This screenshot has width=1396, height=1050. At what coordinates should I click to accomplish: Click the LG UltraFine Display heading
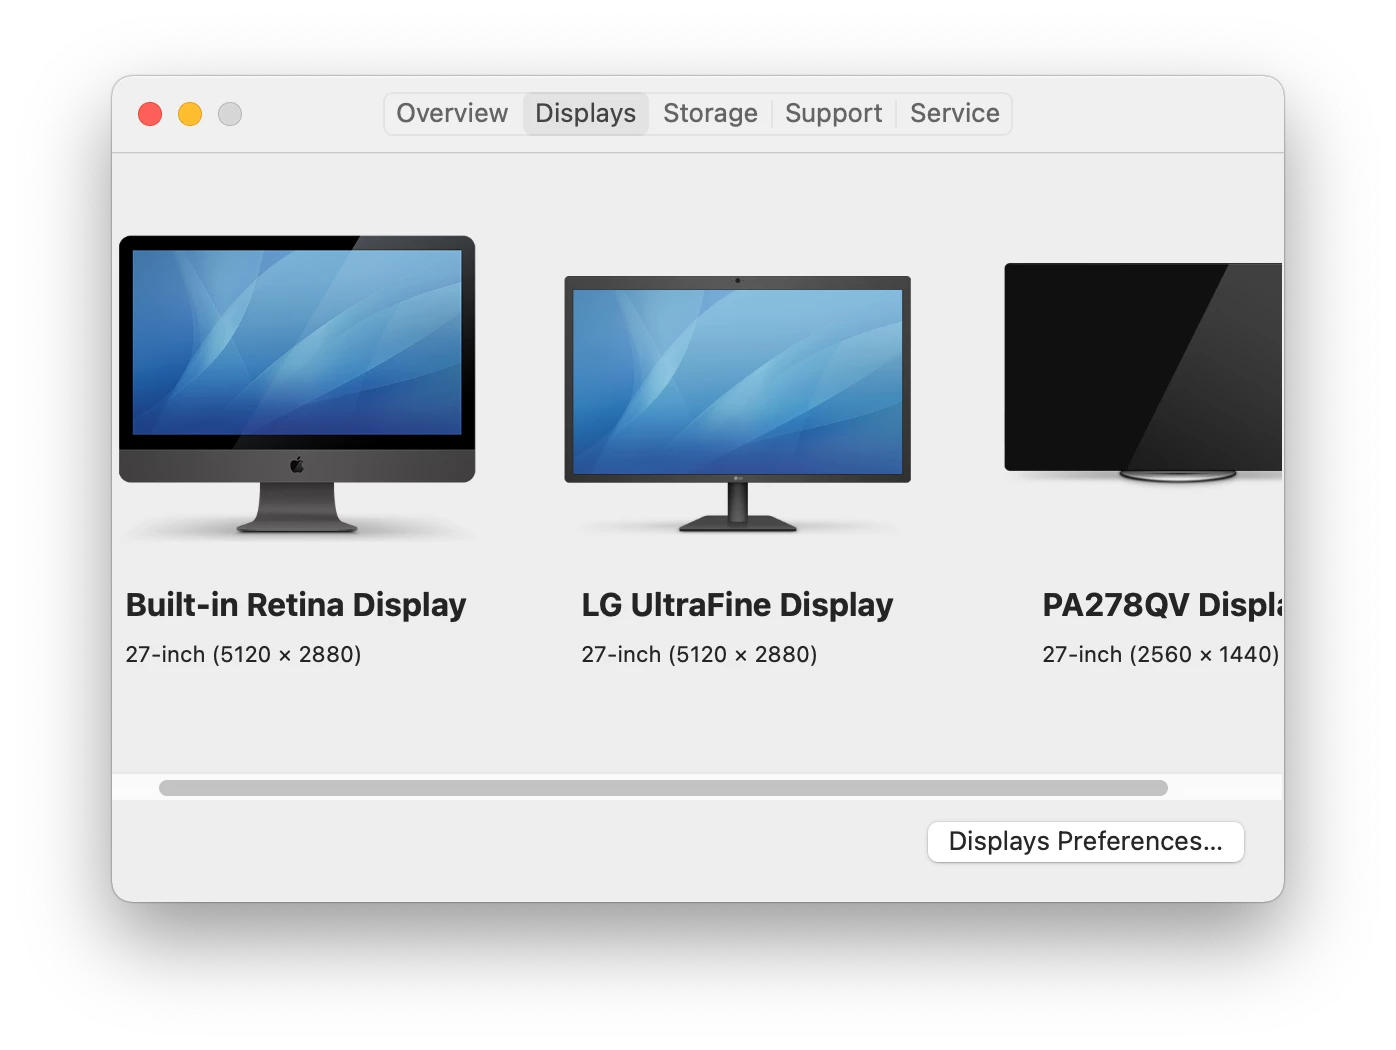pos(737,605)
